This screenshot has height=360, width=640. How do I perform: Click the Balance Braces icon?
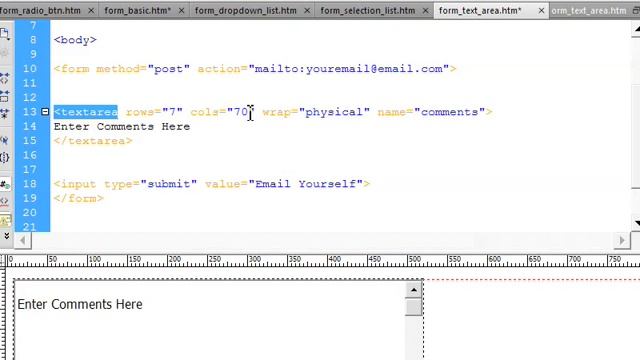(x=4, y=157)
